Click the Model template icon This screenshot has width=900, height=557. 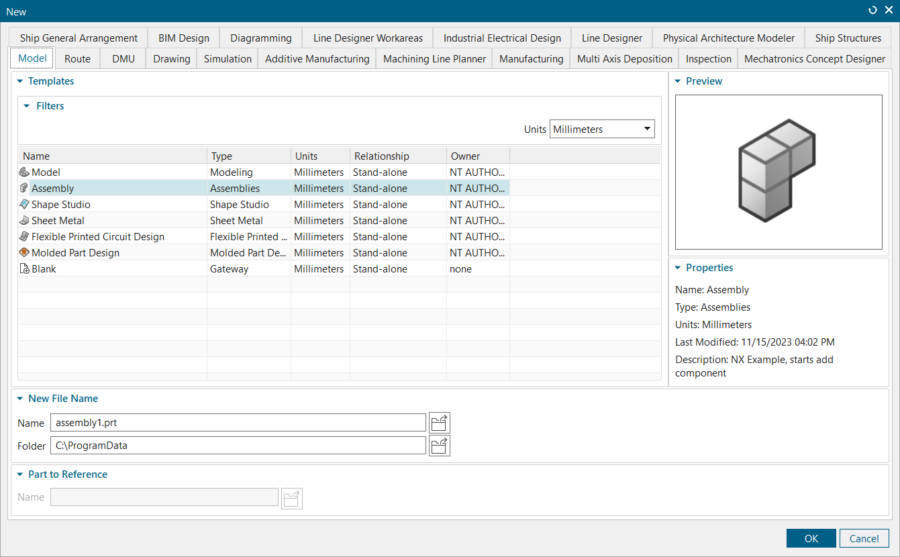point(24,172)
